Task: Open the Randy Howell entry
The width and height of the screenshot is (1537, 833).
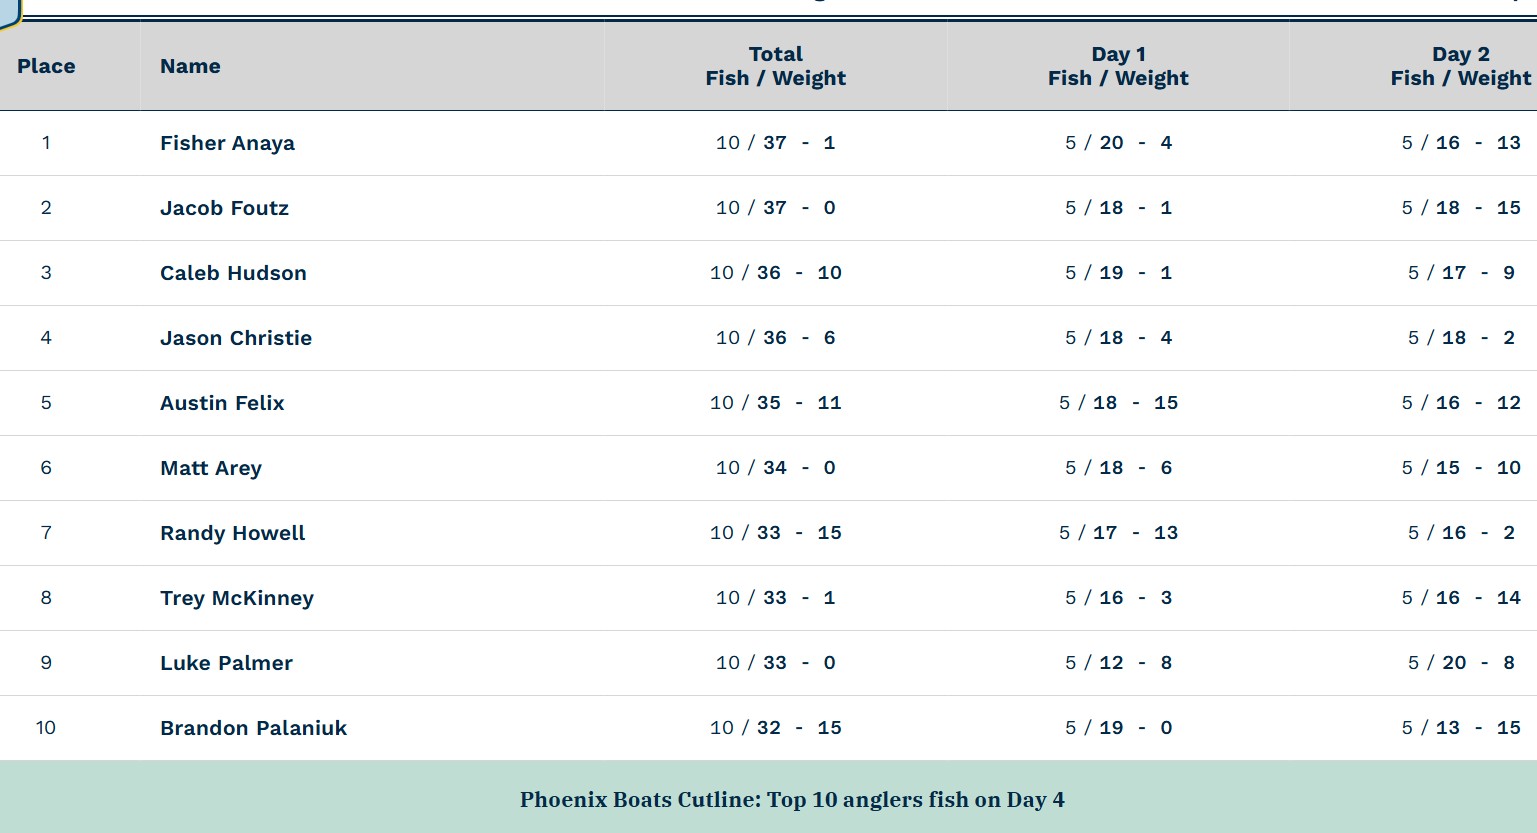Action: pyautogui.click(x=232, y=533)
